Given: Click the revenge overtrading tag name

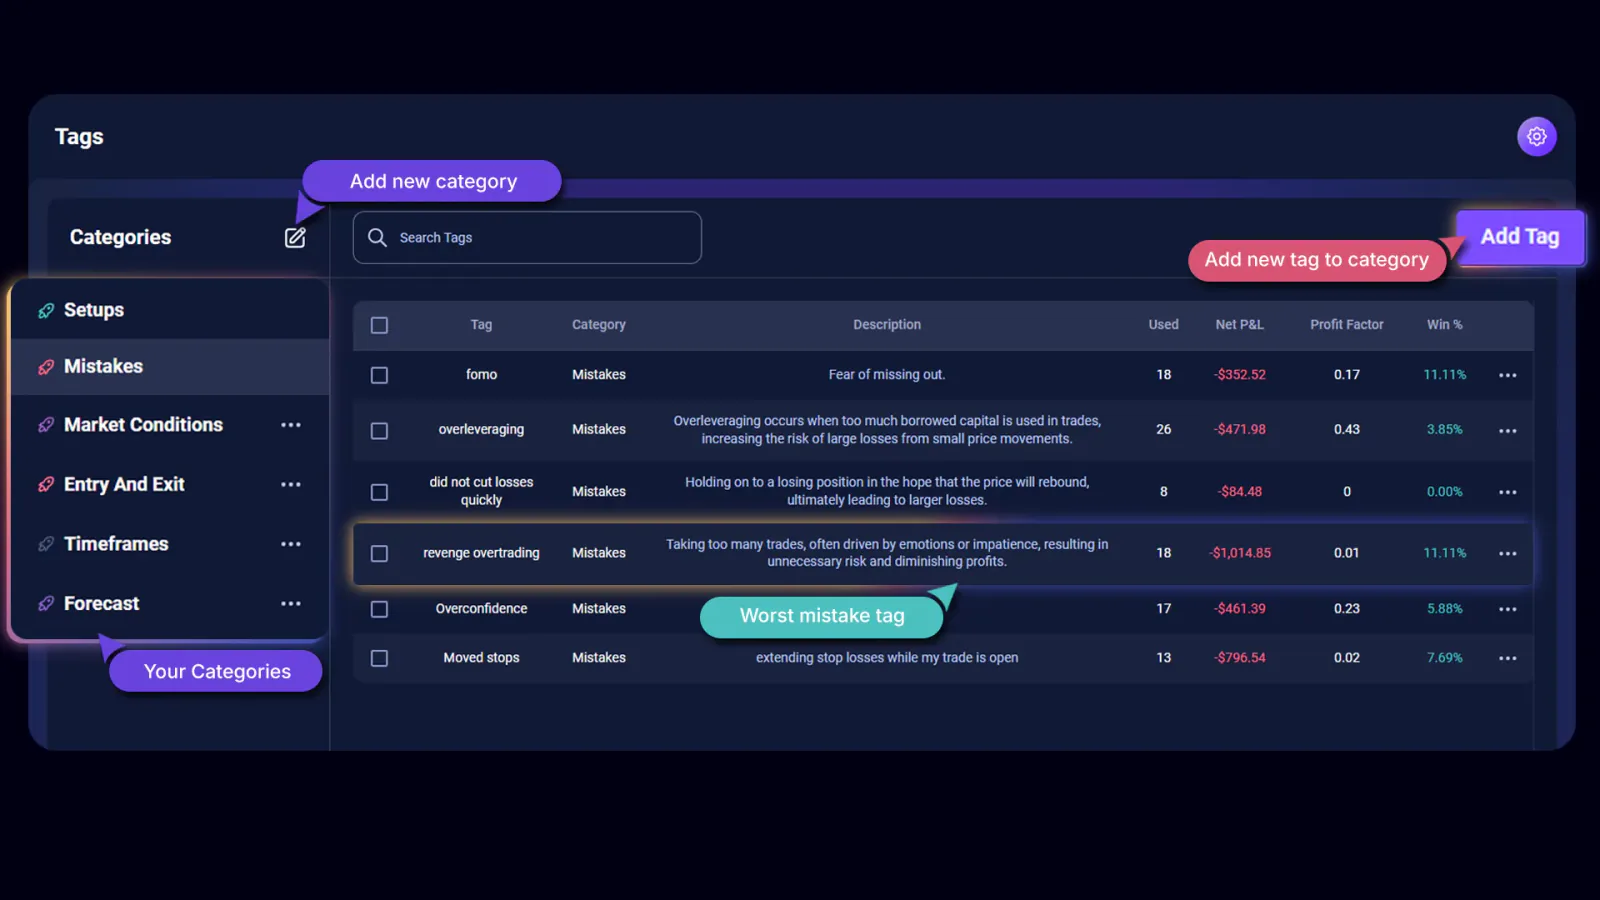Looking at the screenshot, I should click(x=481, y=552).
